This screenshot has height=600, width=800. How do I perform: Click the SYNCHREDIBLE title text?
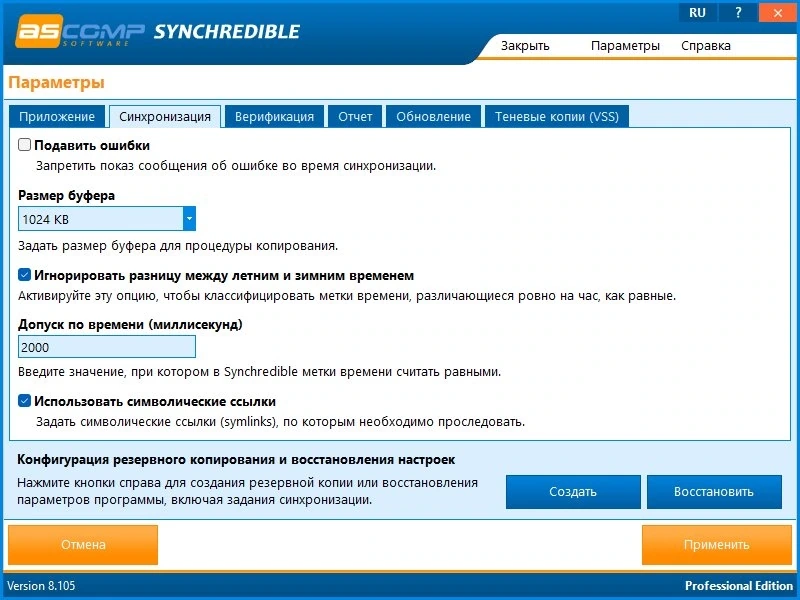point(227,32)
